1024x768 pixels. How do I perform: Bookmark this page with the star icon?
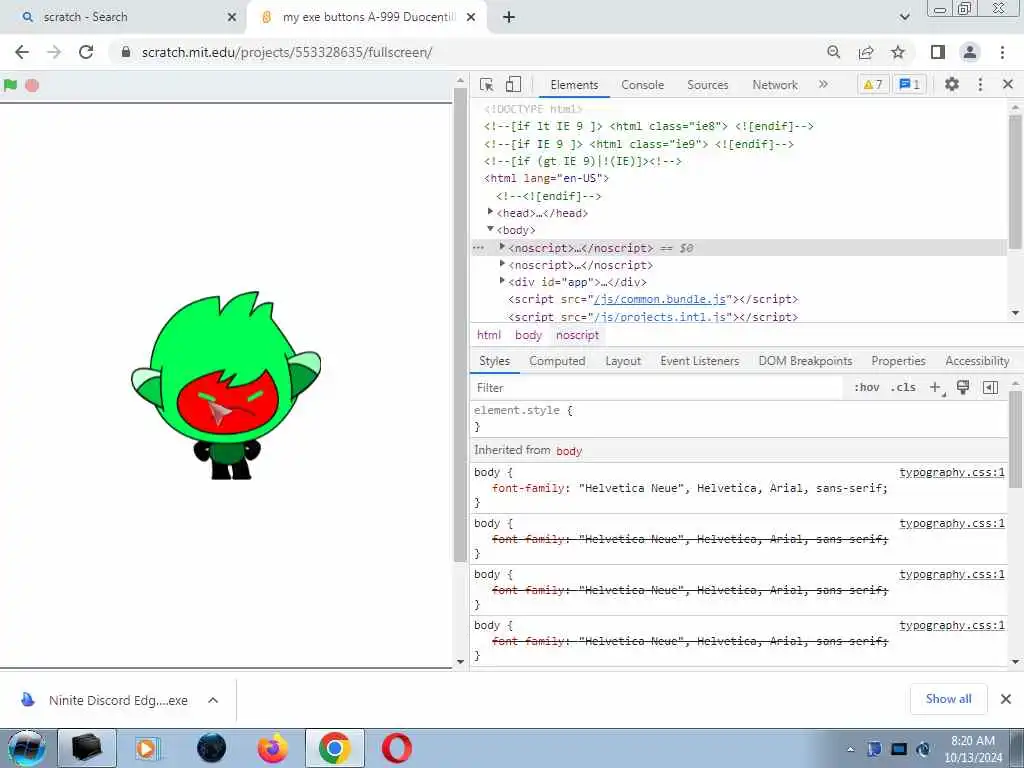[x=898, y=52]
